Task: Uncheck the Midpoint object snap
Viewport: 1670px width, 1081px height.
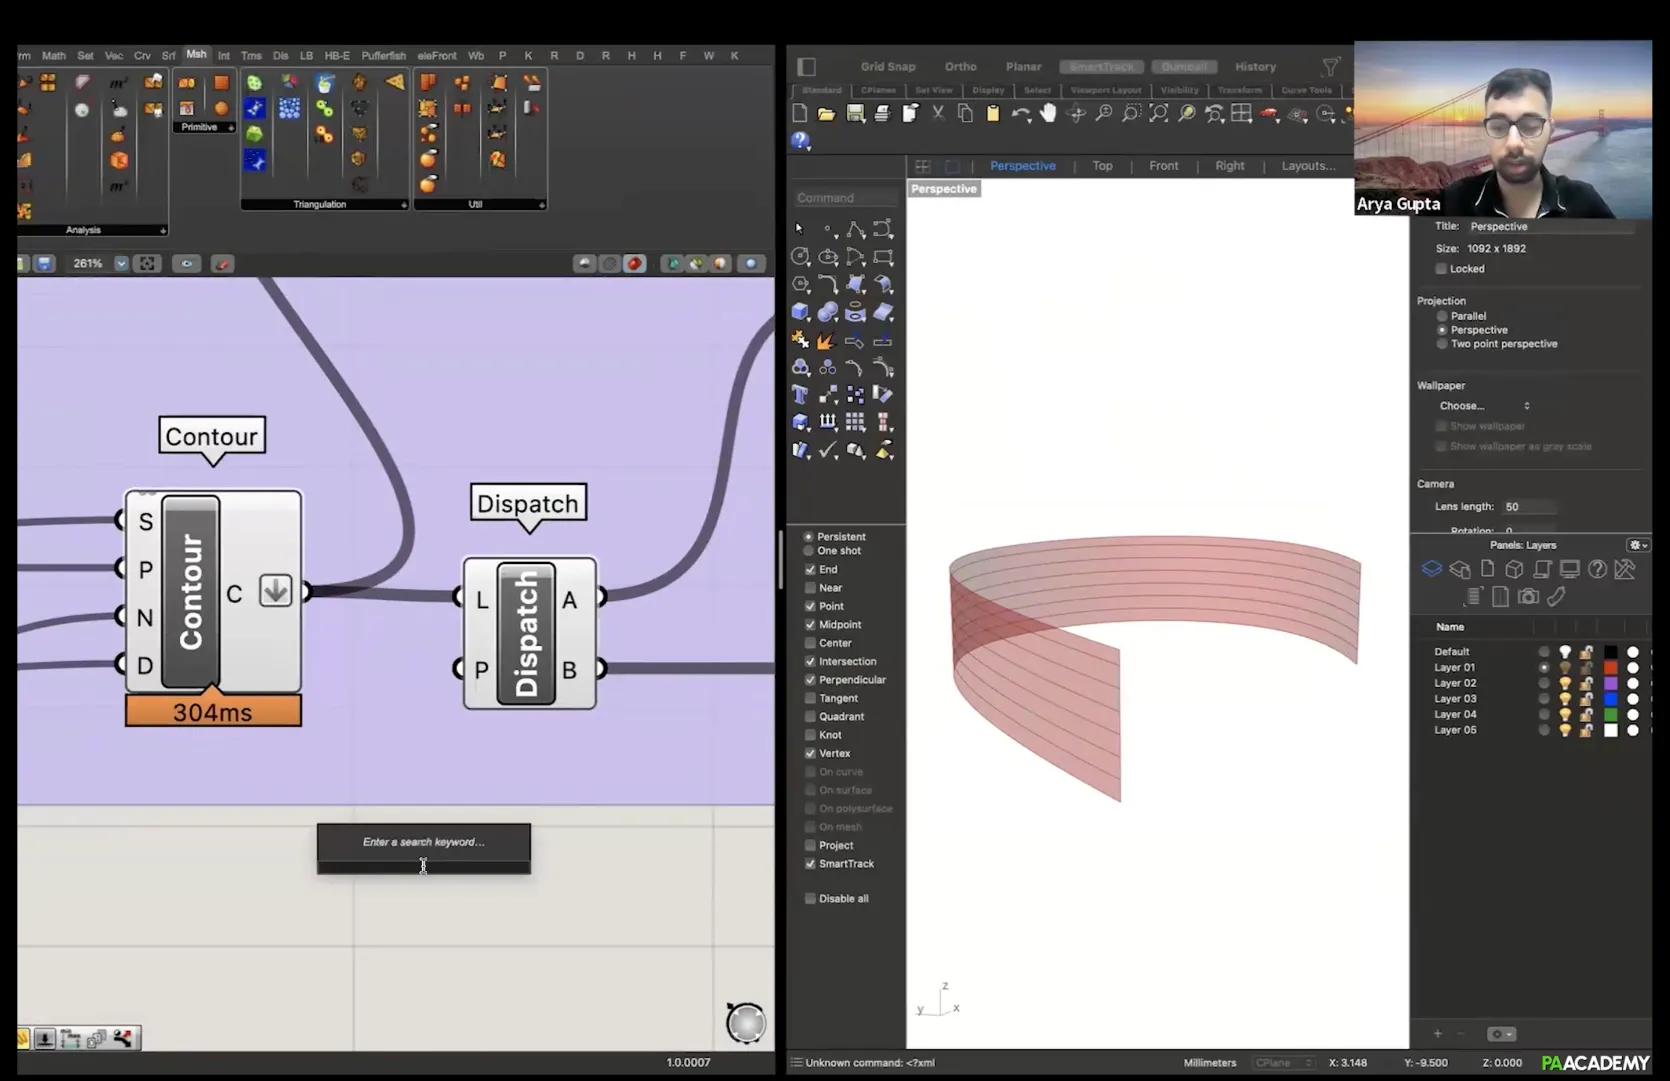Action: (x=810, y=625)
